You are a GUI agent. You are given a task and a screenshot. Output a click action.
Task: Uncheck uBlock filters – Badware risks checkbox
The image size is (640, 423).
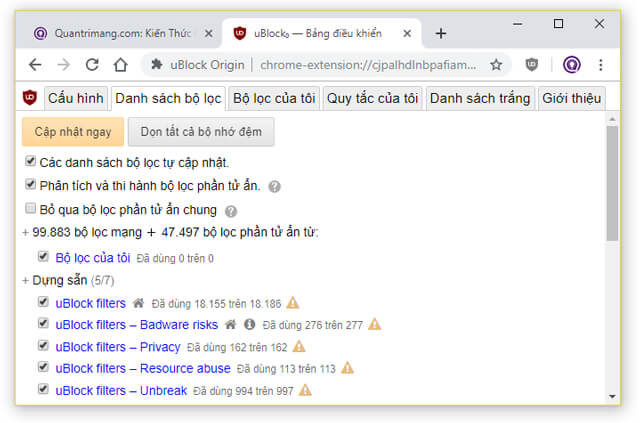pos(43,323)
